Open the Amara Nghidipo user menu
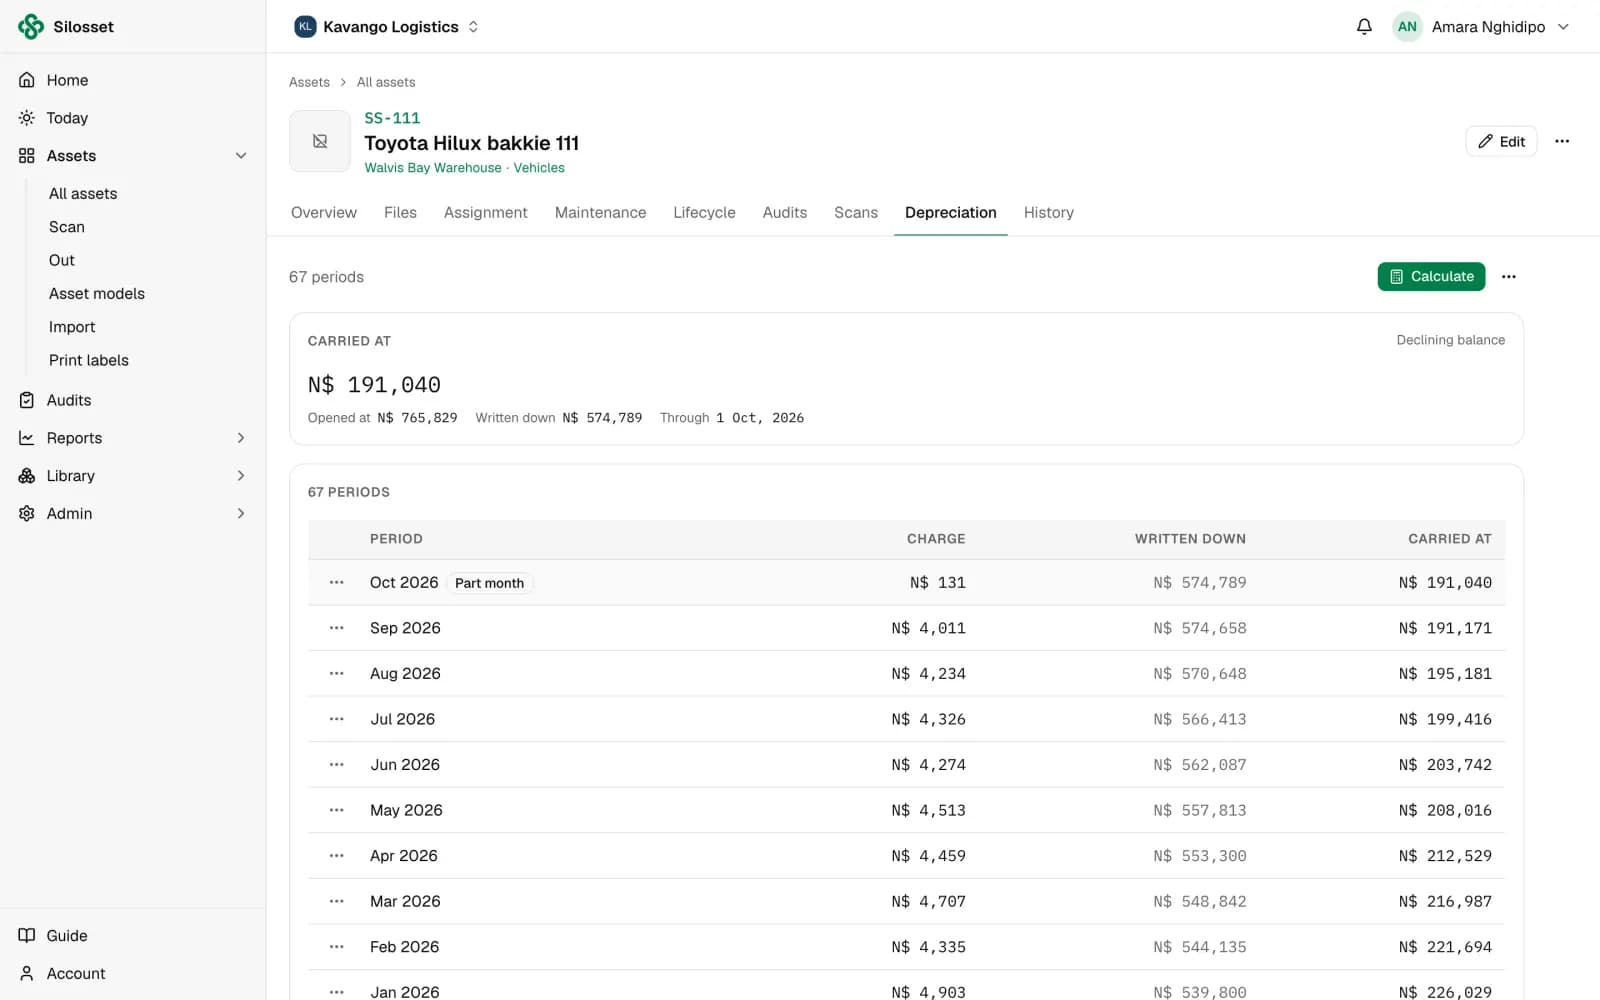Image resolution: width=1600 pixels, height=1000 pixels. pos(1481,27)
